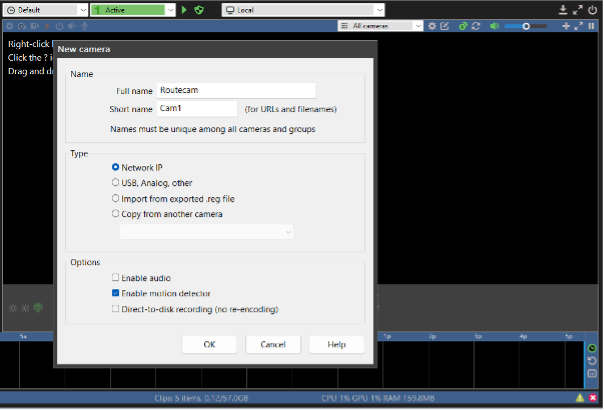Image resolution: width=604 pixels, height=410 pixels.
Task: Click the download arrow icon in top bar
Action: point(563,10)
